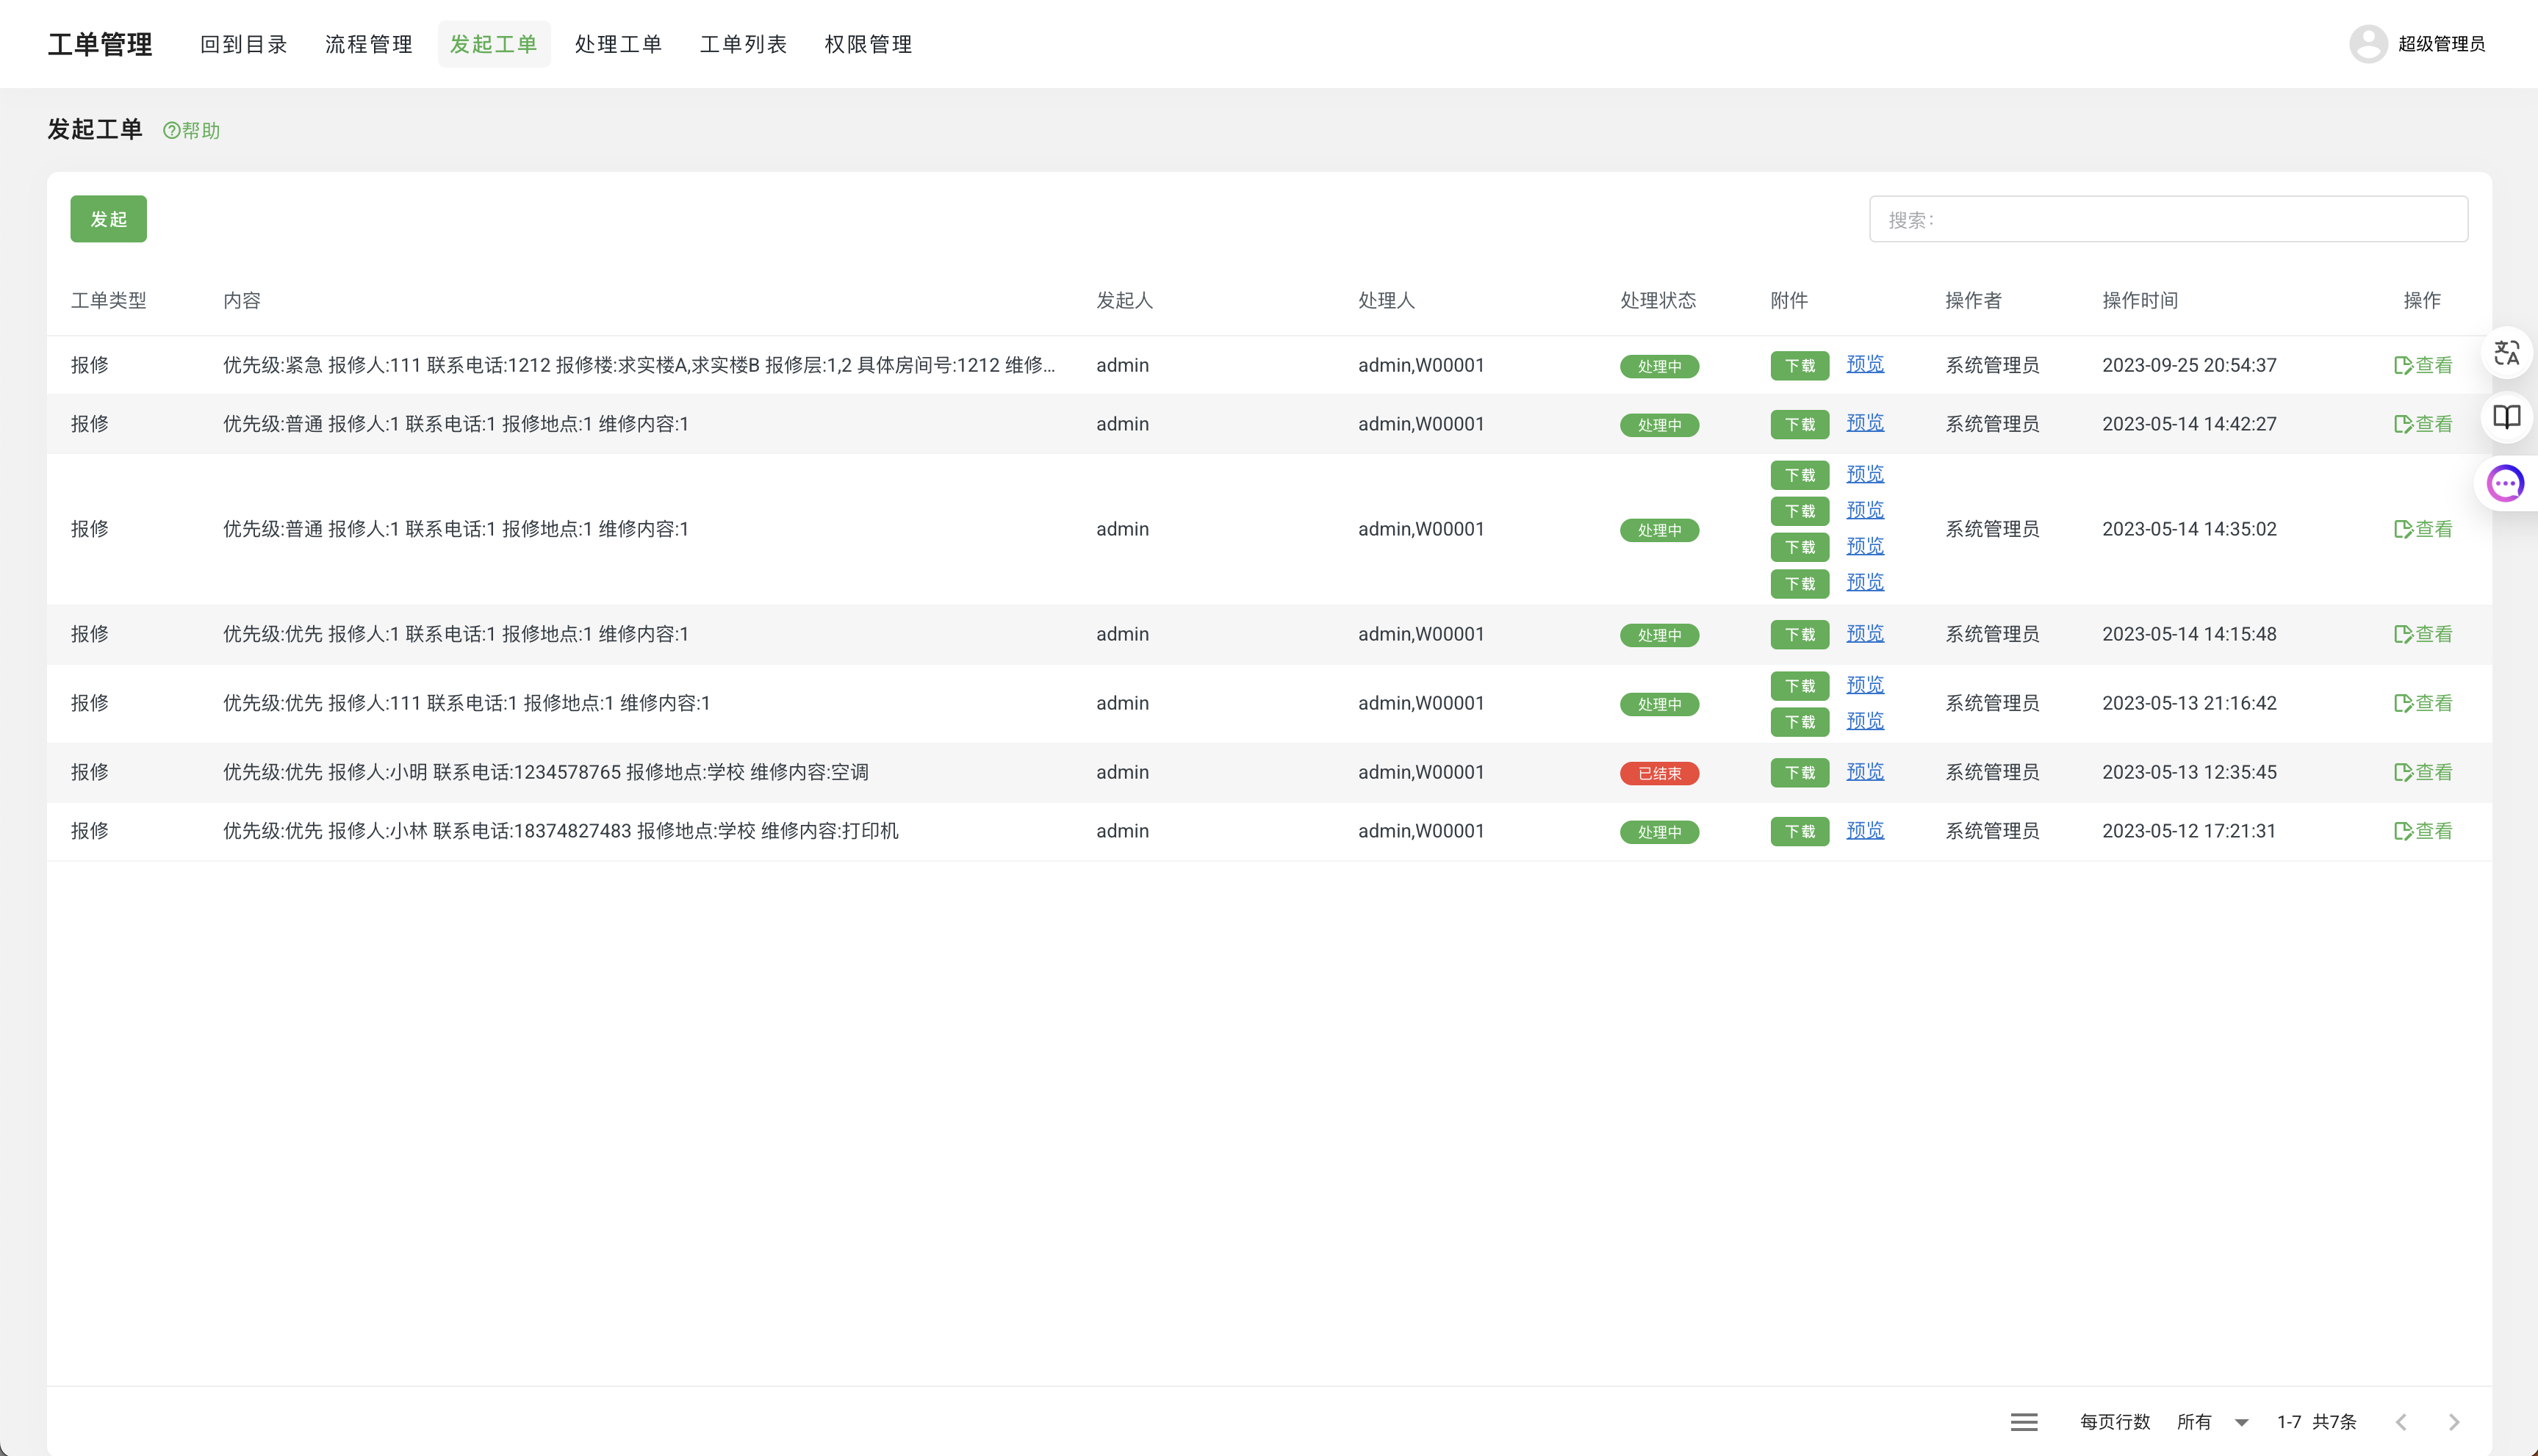
Task: Download attachment of 2023-09-25 ticket
Action: click(x=1799, y=366)
